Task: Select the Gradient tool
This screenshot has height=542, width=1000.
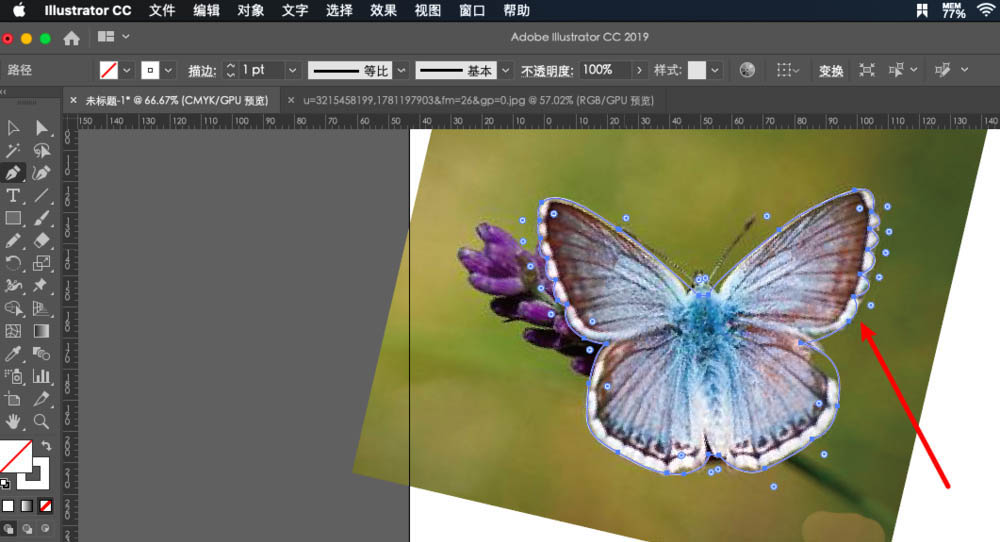Action: pyautogui.click(x=41, y=331)
